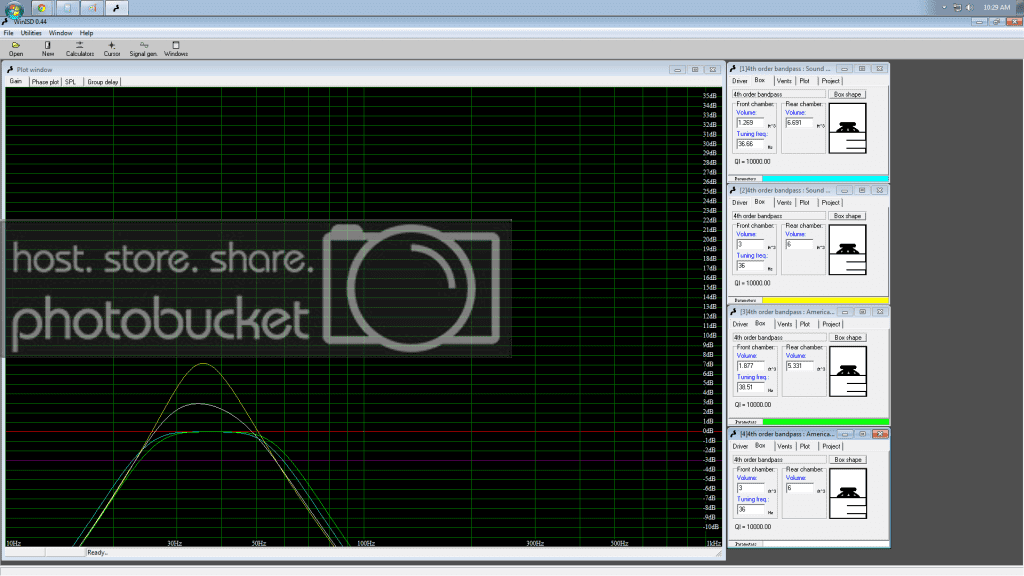The image size is (1024, 576).
Task: Open Plot tab in project [1]
Action: coord(805,81)
